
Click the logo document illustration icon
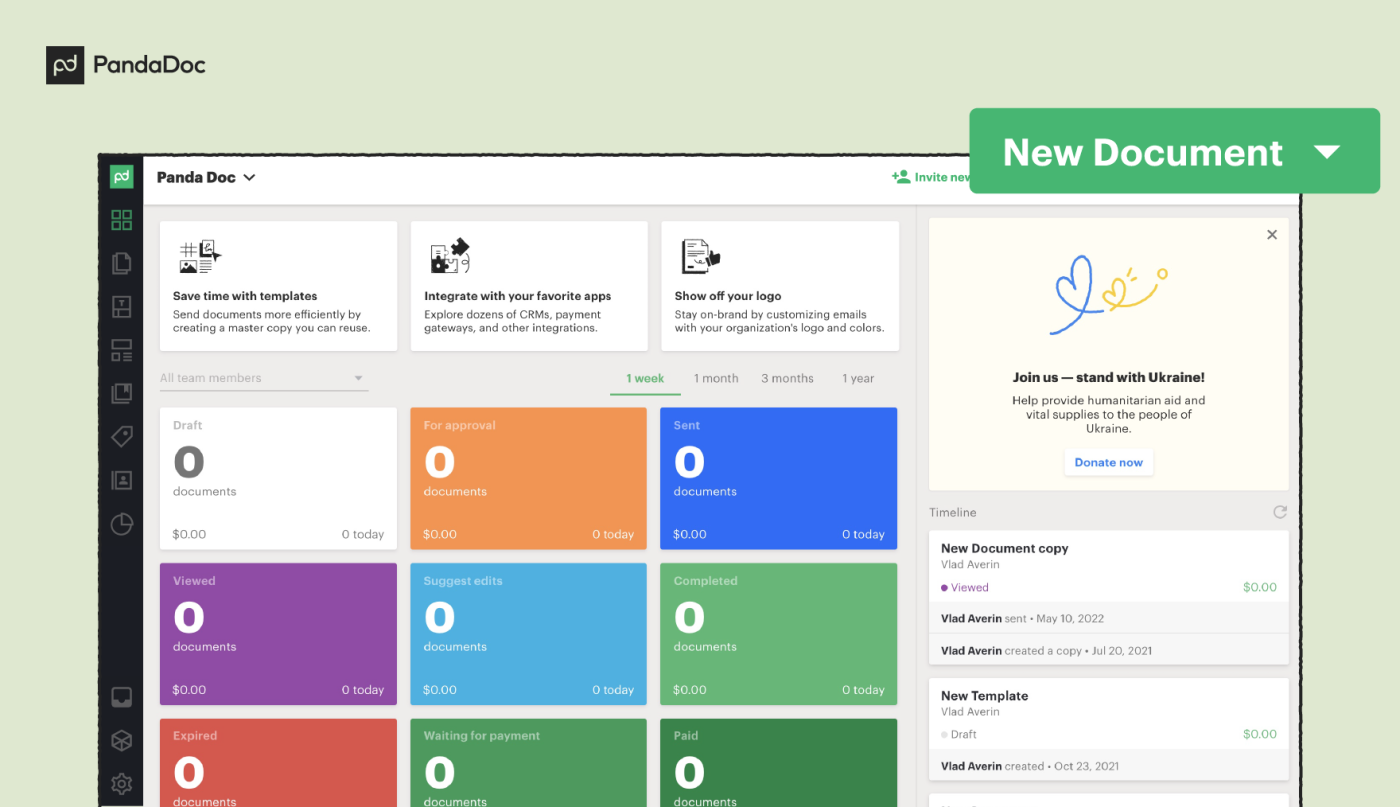pos(700,256)
